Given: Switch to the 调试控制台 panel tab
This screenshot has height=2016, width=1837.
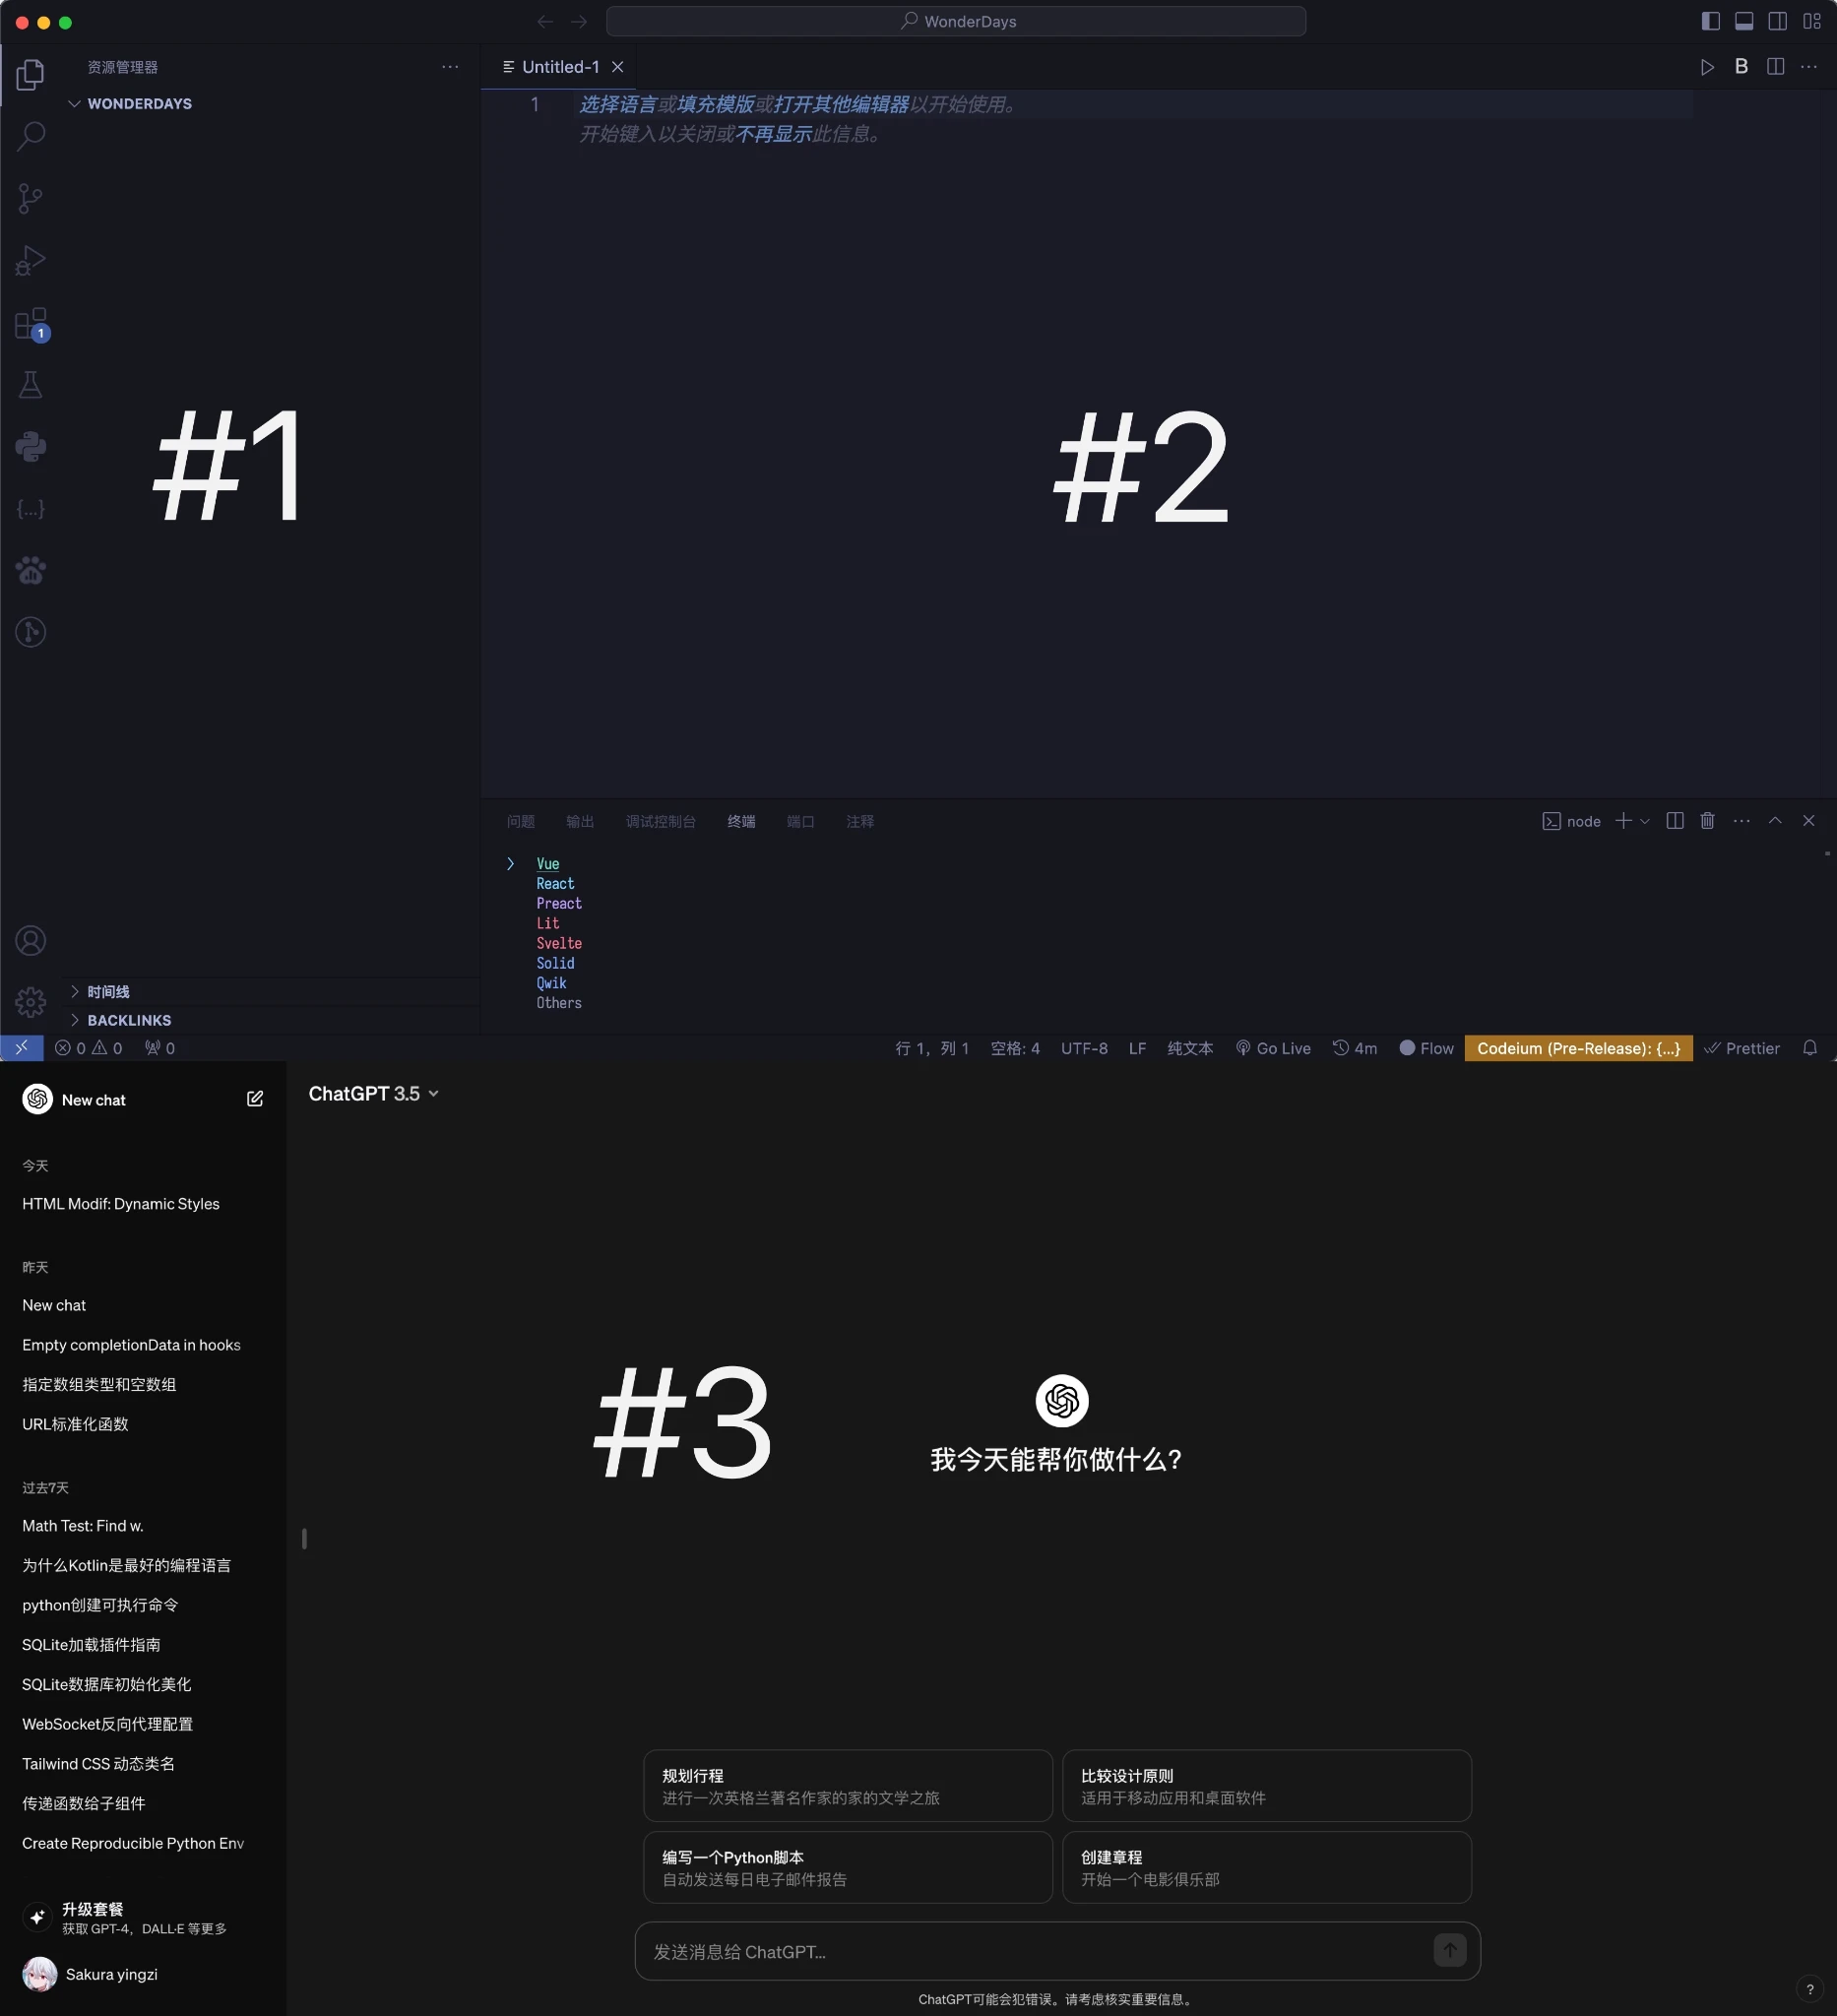Looking at the screenshot, I should coord(660,821).
